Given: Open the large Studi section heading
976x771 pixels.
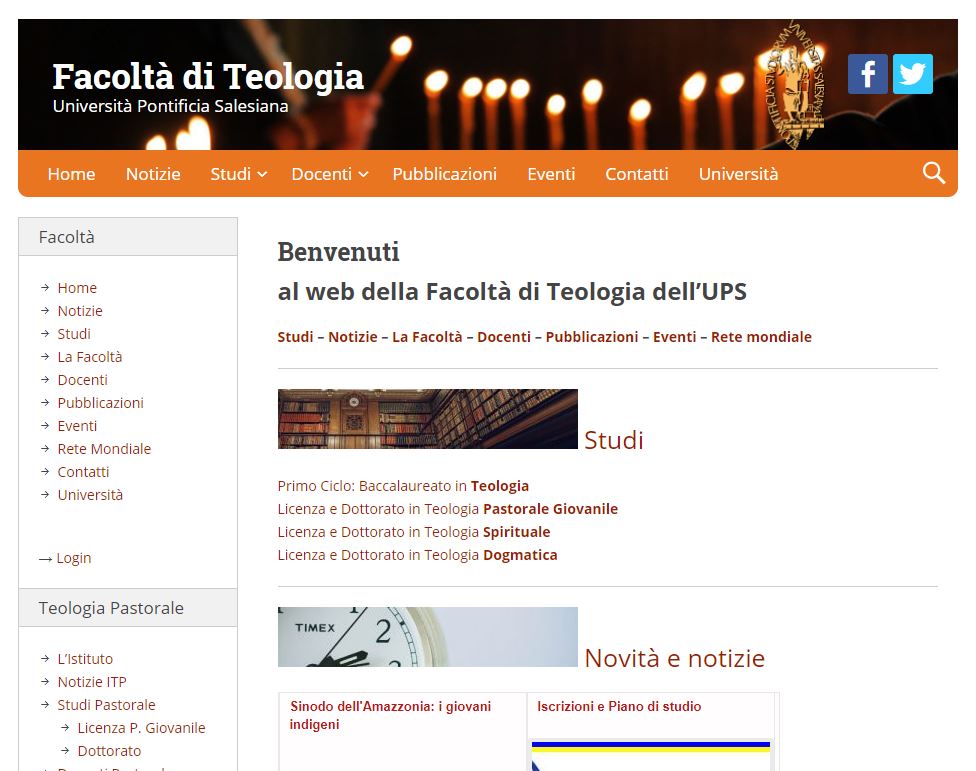Looking at the screenshot, I should (x=614, y=440).
